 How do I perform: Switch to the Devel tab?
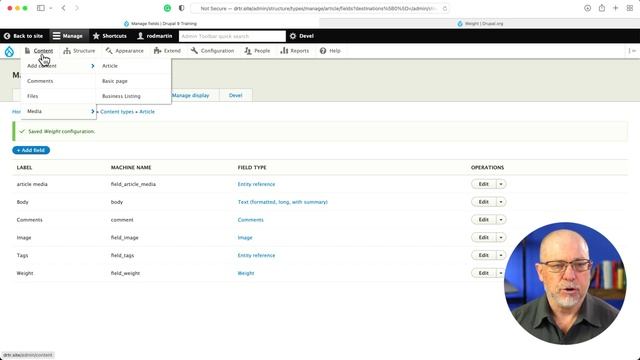click(x=236, y=95)
